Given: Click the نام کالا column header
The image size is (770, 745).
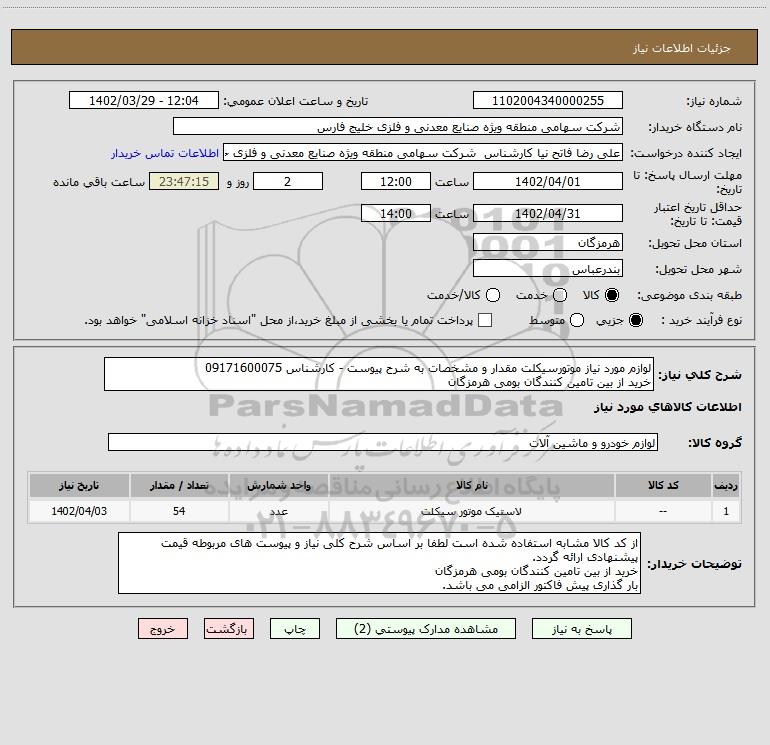Looking at the screenshot, I should 472,486.
